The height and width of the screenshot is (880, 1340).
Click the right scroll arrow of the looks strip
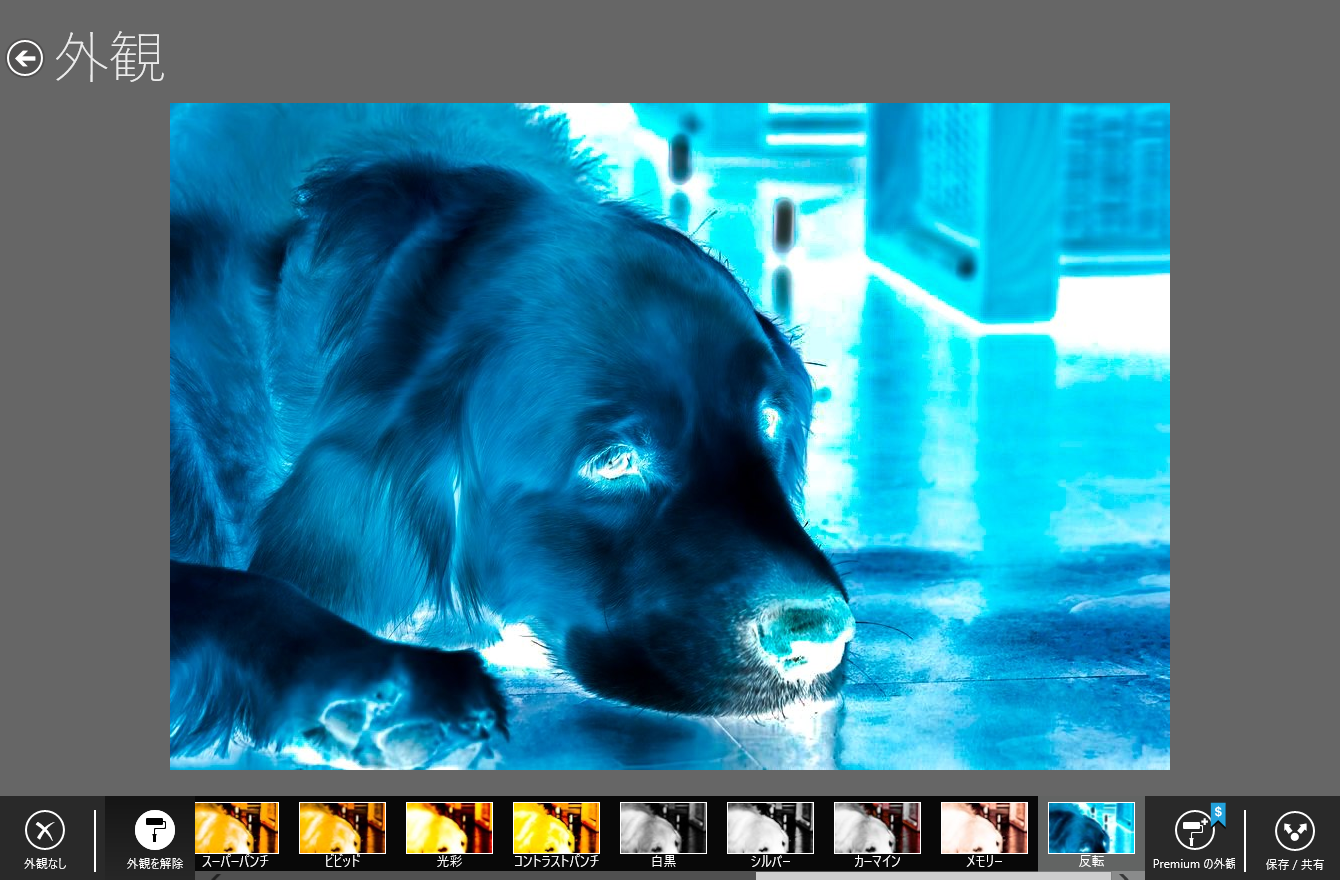coord(1124,876)
